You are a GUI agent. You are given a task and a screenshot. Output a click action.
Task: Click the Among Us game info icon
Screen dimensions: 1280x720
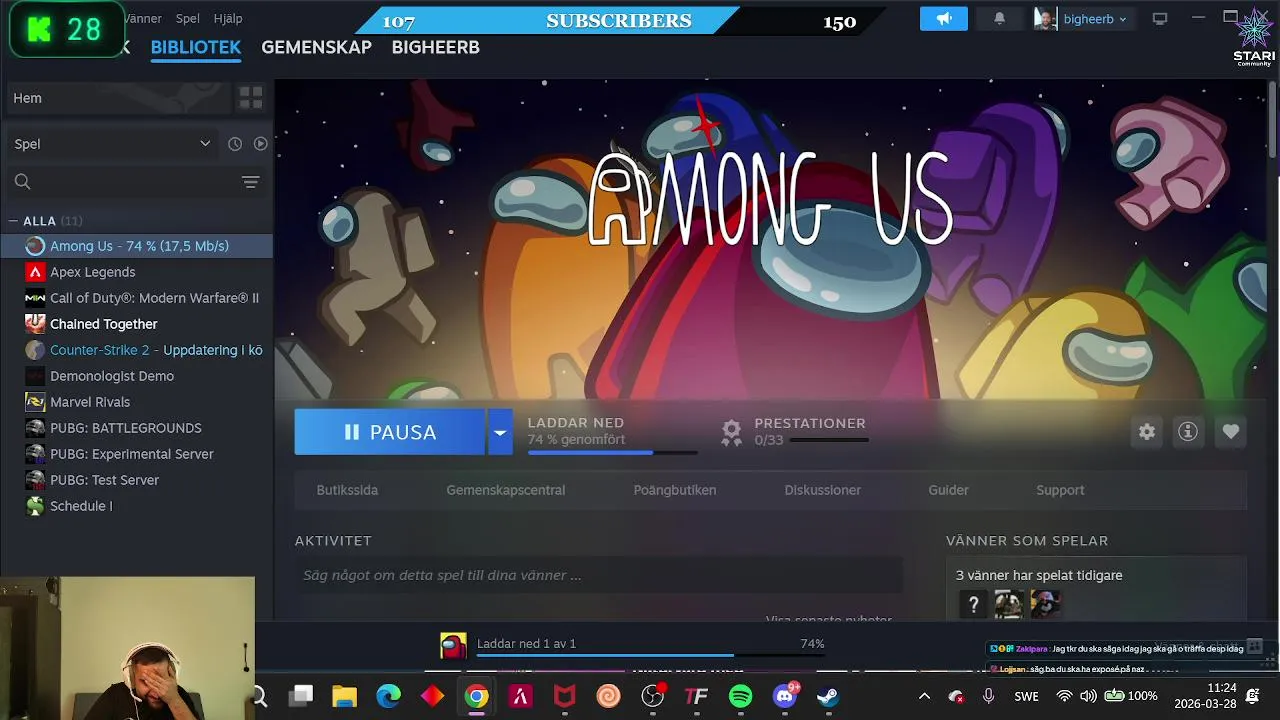[x=1188, y=432]
